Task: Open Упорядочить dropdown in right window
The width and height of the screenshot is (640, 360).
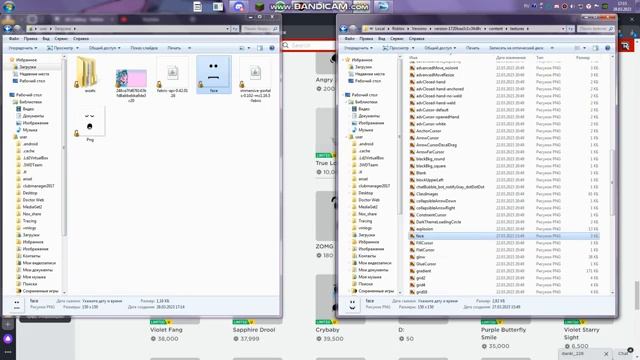Action: [x=358, y=48]
